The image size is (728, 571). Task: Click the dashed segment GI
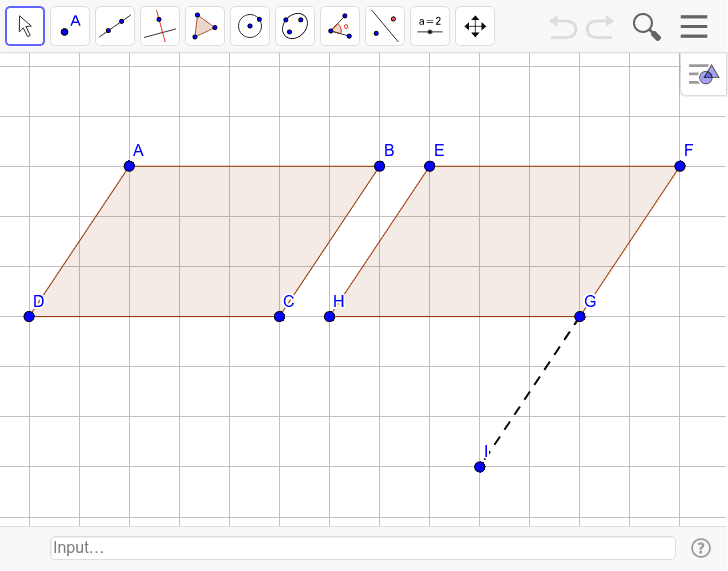(530, 391)
